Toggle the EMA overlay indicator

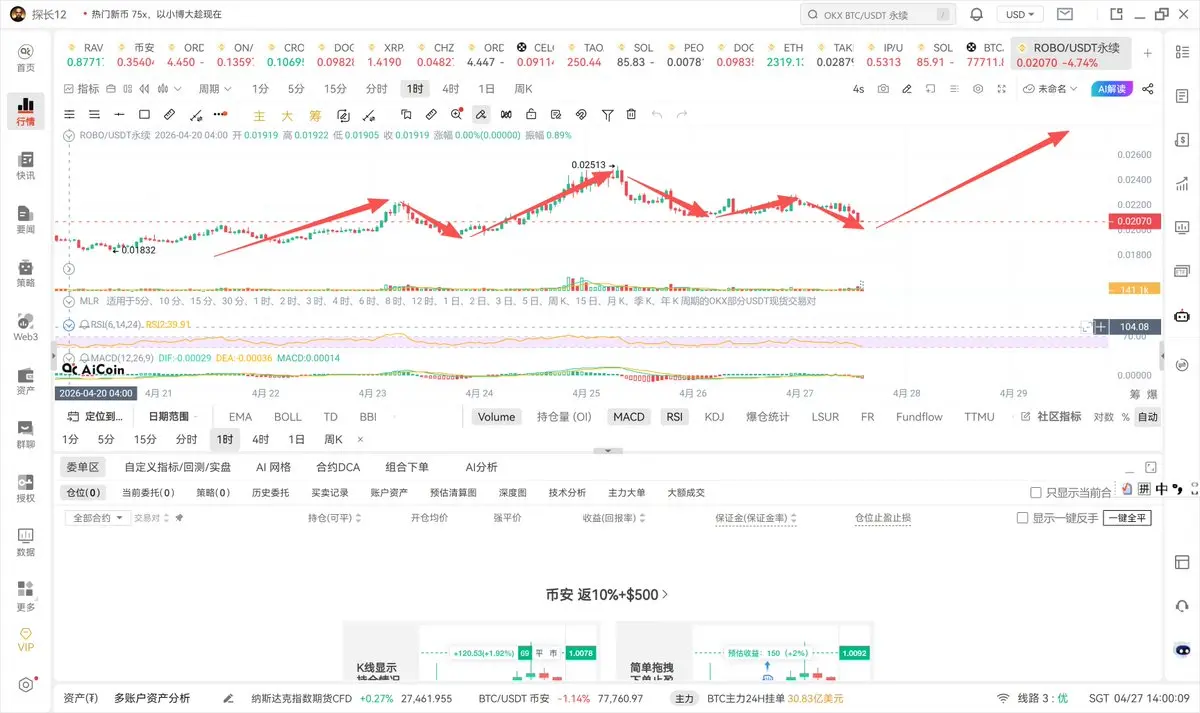[x=240, y=417]
